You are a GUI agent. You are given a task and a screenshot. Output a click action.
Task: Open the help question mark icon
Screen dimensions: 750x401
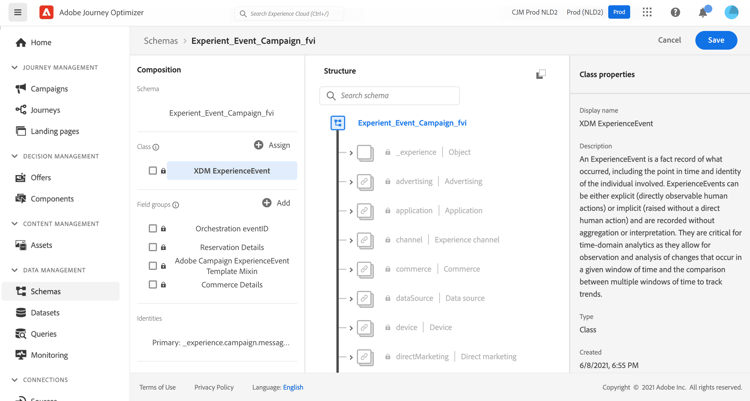coord(675,13)
